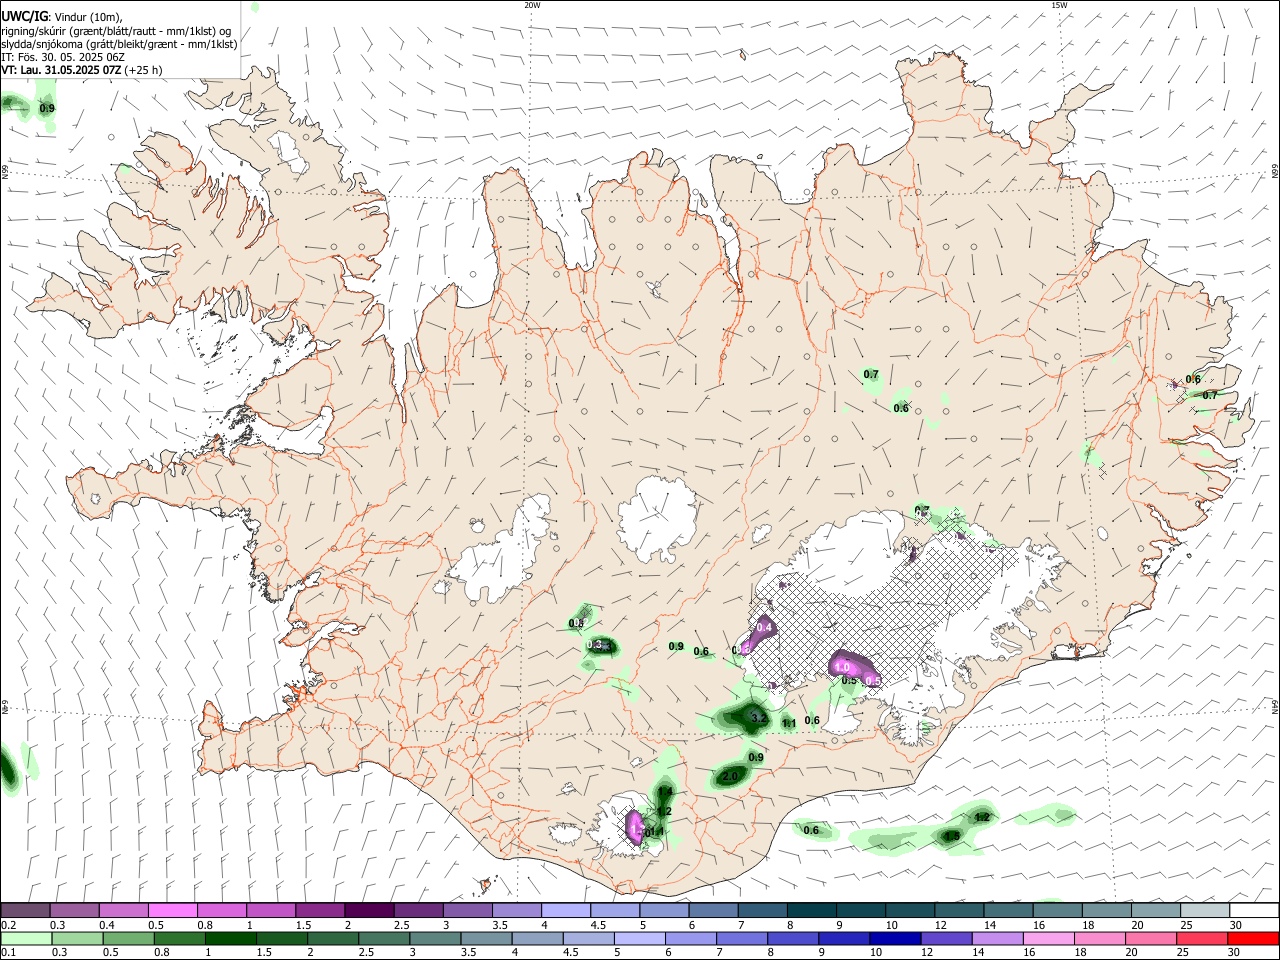Select the snow legend swatch between 12 and 14
The width and height of the screenshot is (1280, 960).
(x=957, y=911)
